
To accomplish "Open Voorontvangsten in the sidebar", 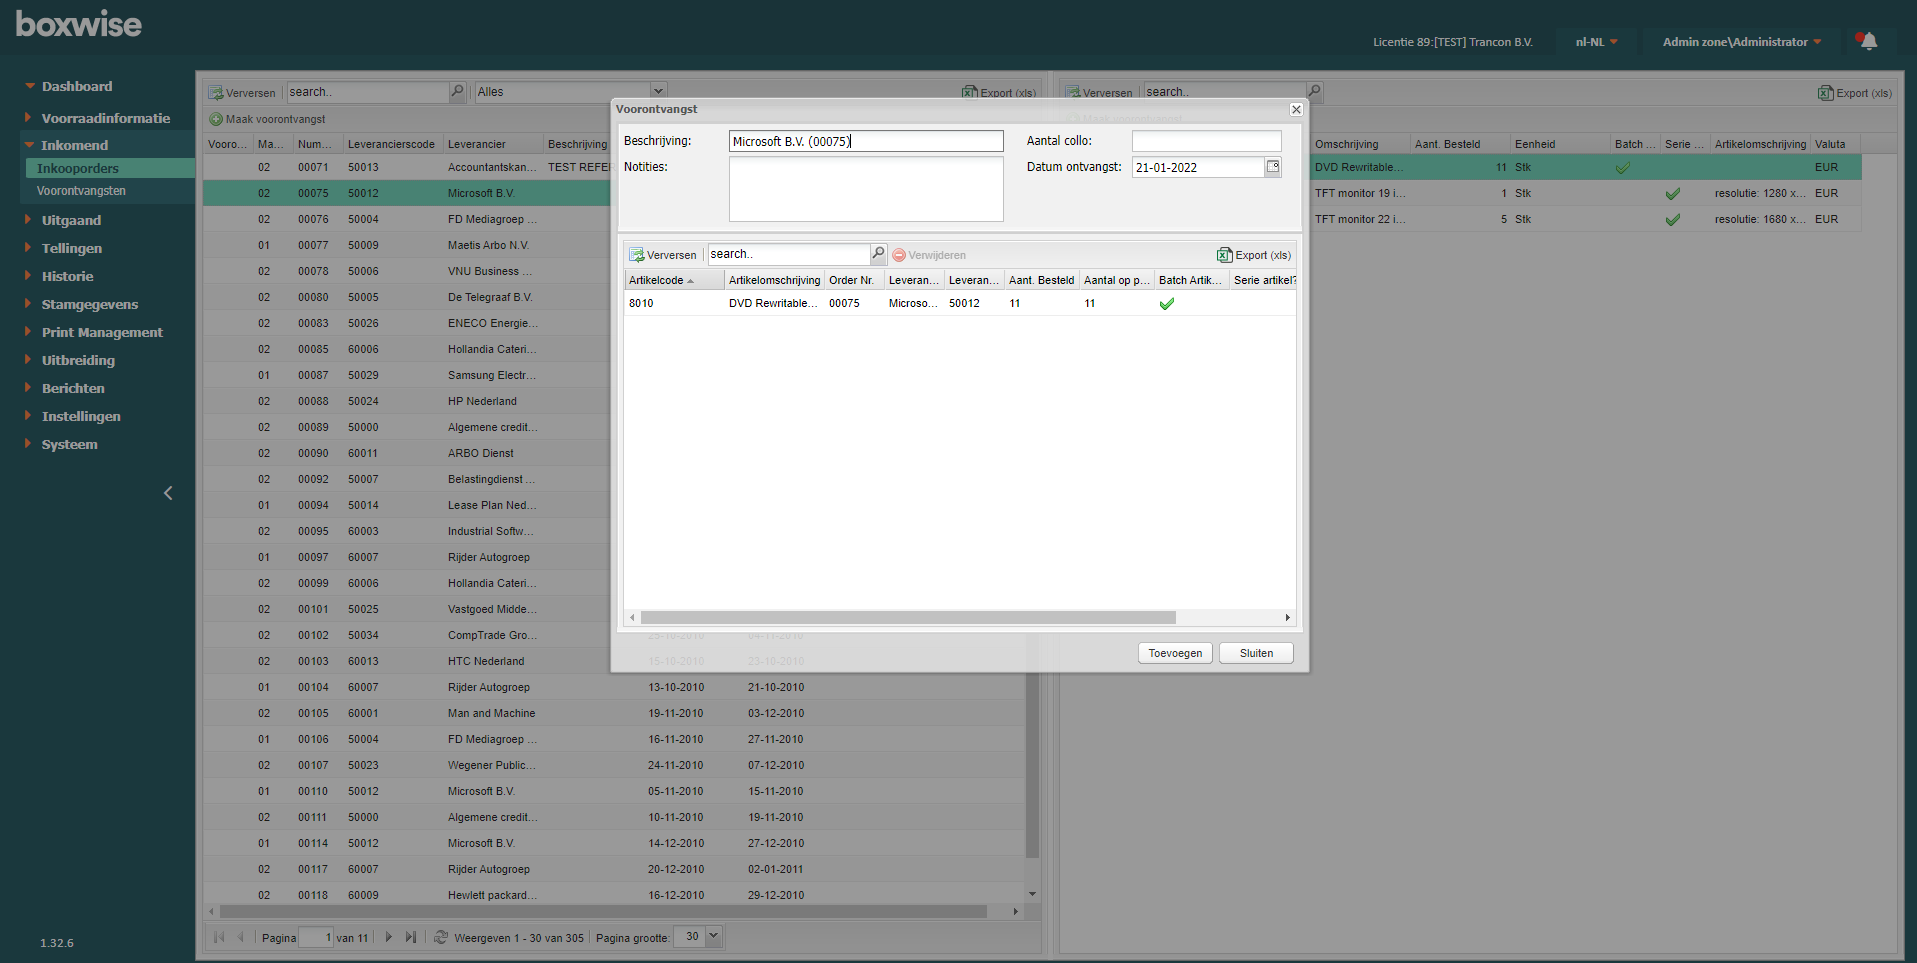I will 81,190.
